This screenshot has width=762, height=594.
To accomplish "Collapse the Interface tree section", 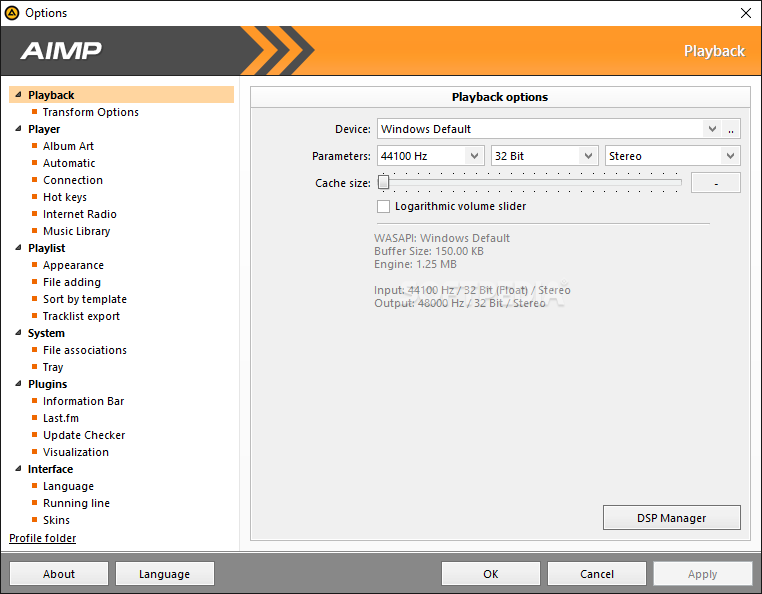I will (18, 469).
